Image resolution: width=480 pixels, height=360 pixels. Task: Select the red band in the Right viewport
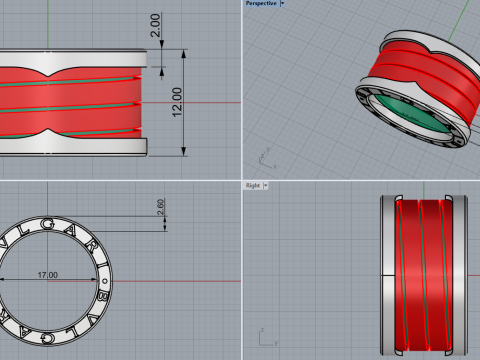click(x=424, y=275)
